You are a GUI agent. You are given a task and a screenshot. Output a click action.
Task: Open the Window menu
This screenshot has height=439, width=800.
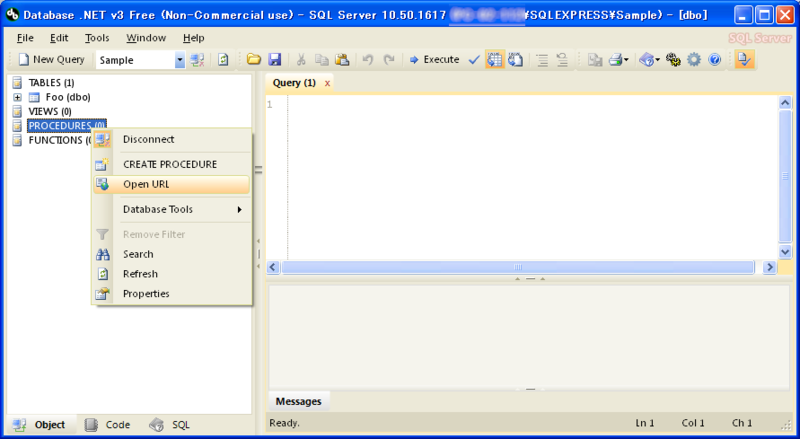pos(146,38)
